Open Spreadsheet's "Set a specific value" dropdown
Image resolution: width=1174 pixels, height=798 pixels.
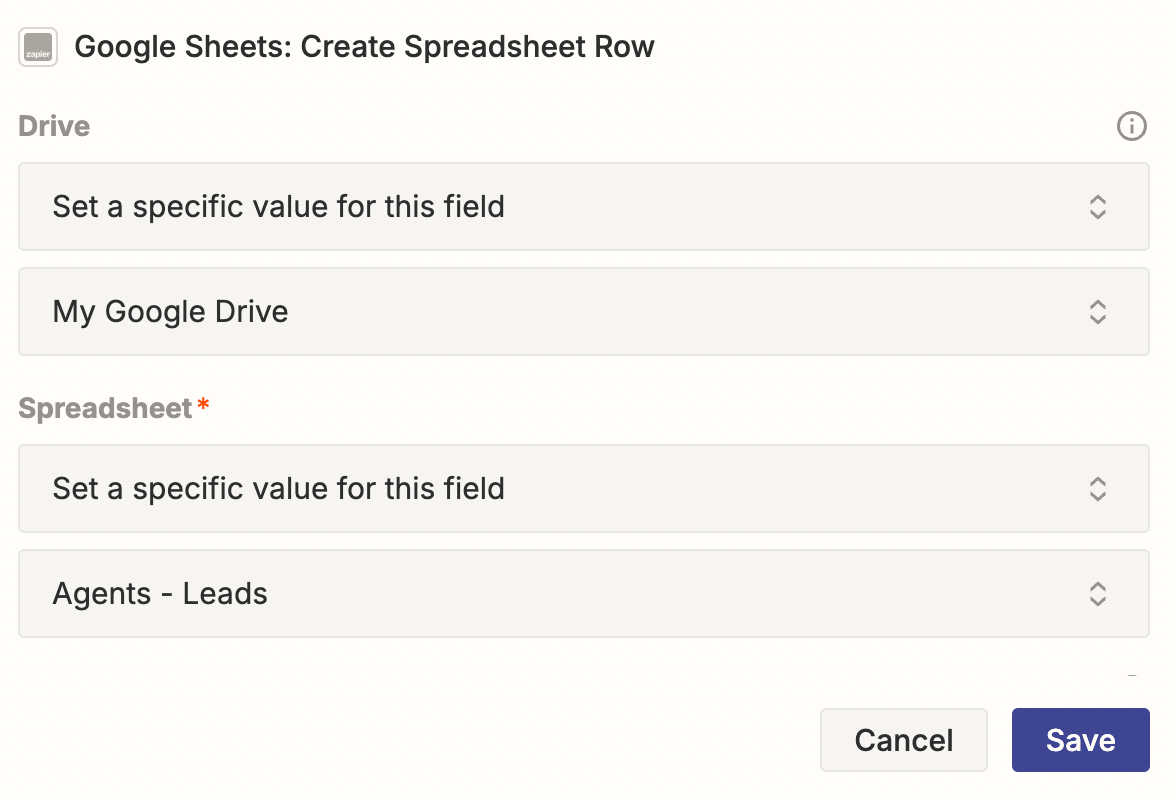coord(583,489)
